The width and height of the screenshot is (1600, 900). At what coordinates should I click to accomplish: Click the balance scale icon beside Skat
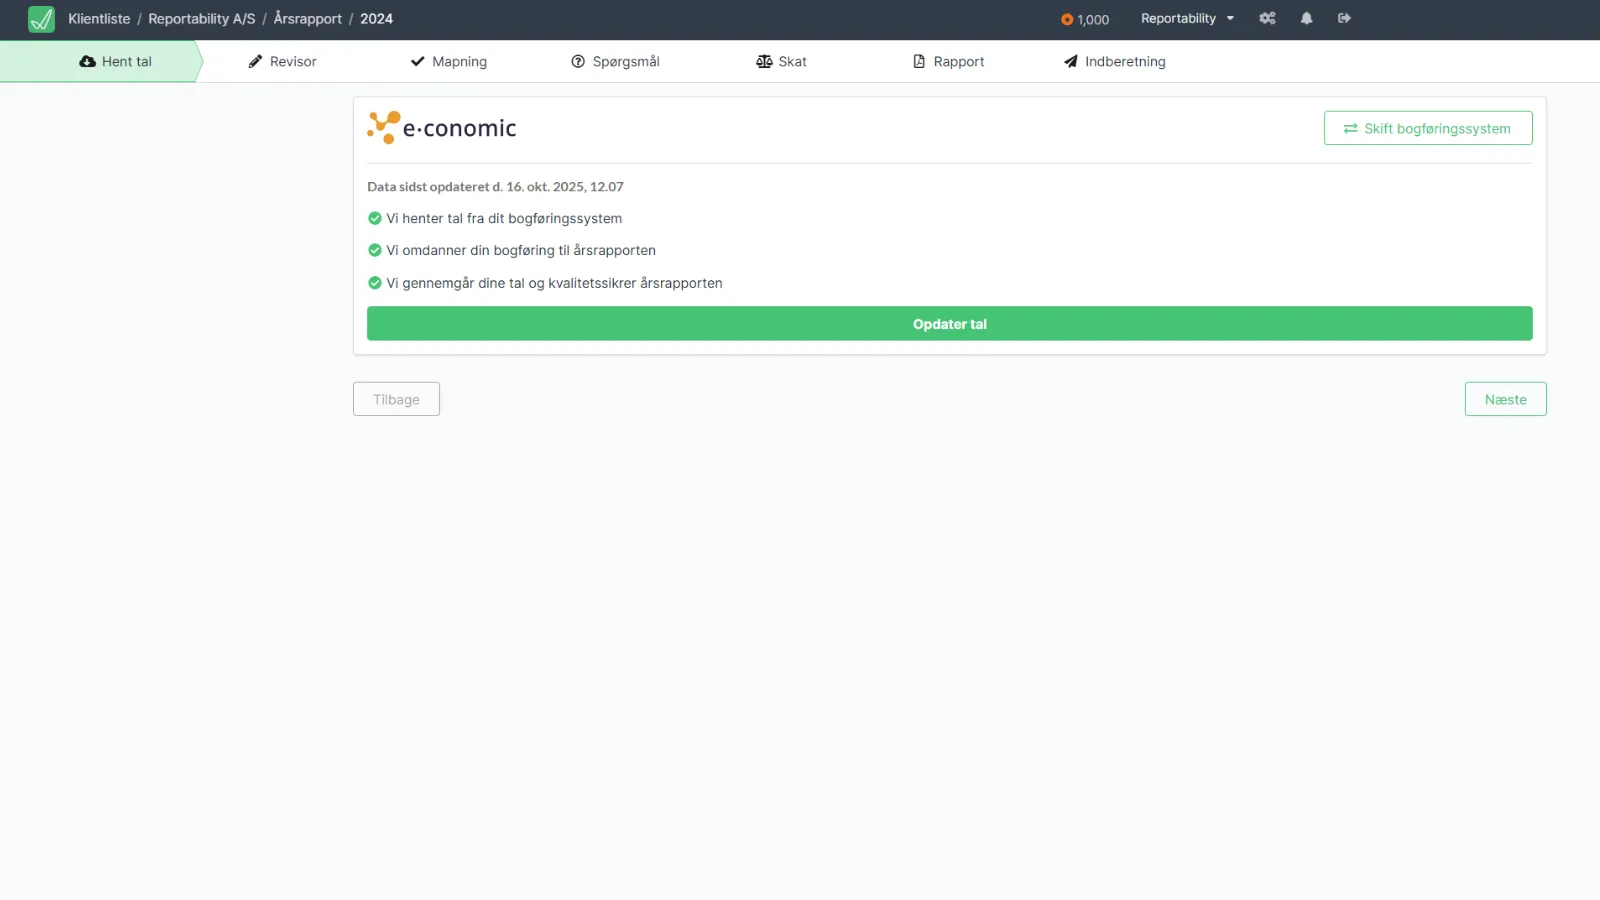[764, 61]
